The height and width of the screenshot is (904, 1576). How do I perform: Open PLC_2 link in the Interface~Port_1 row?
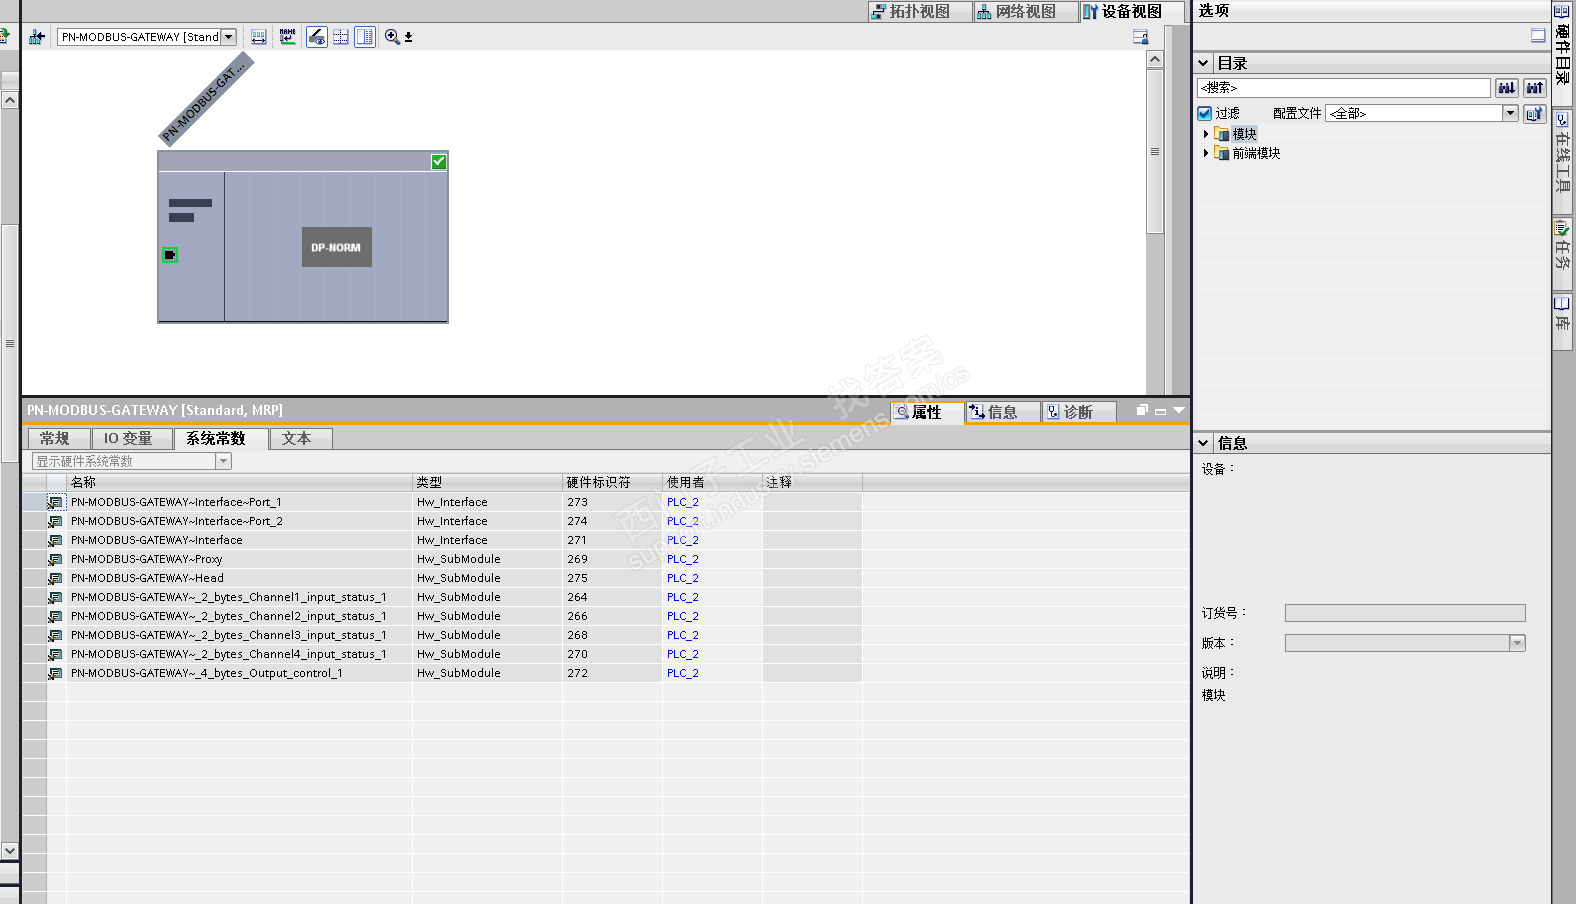tap(683, 502)
